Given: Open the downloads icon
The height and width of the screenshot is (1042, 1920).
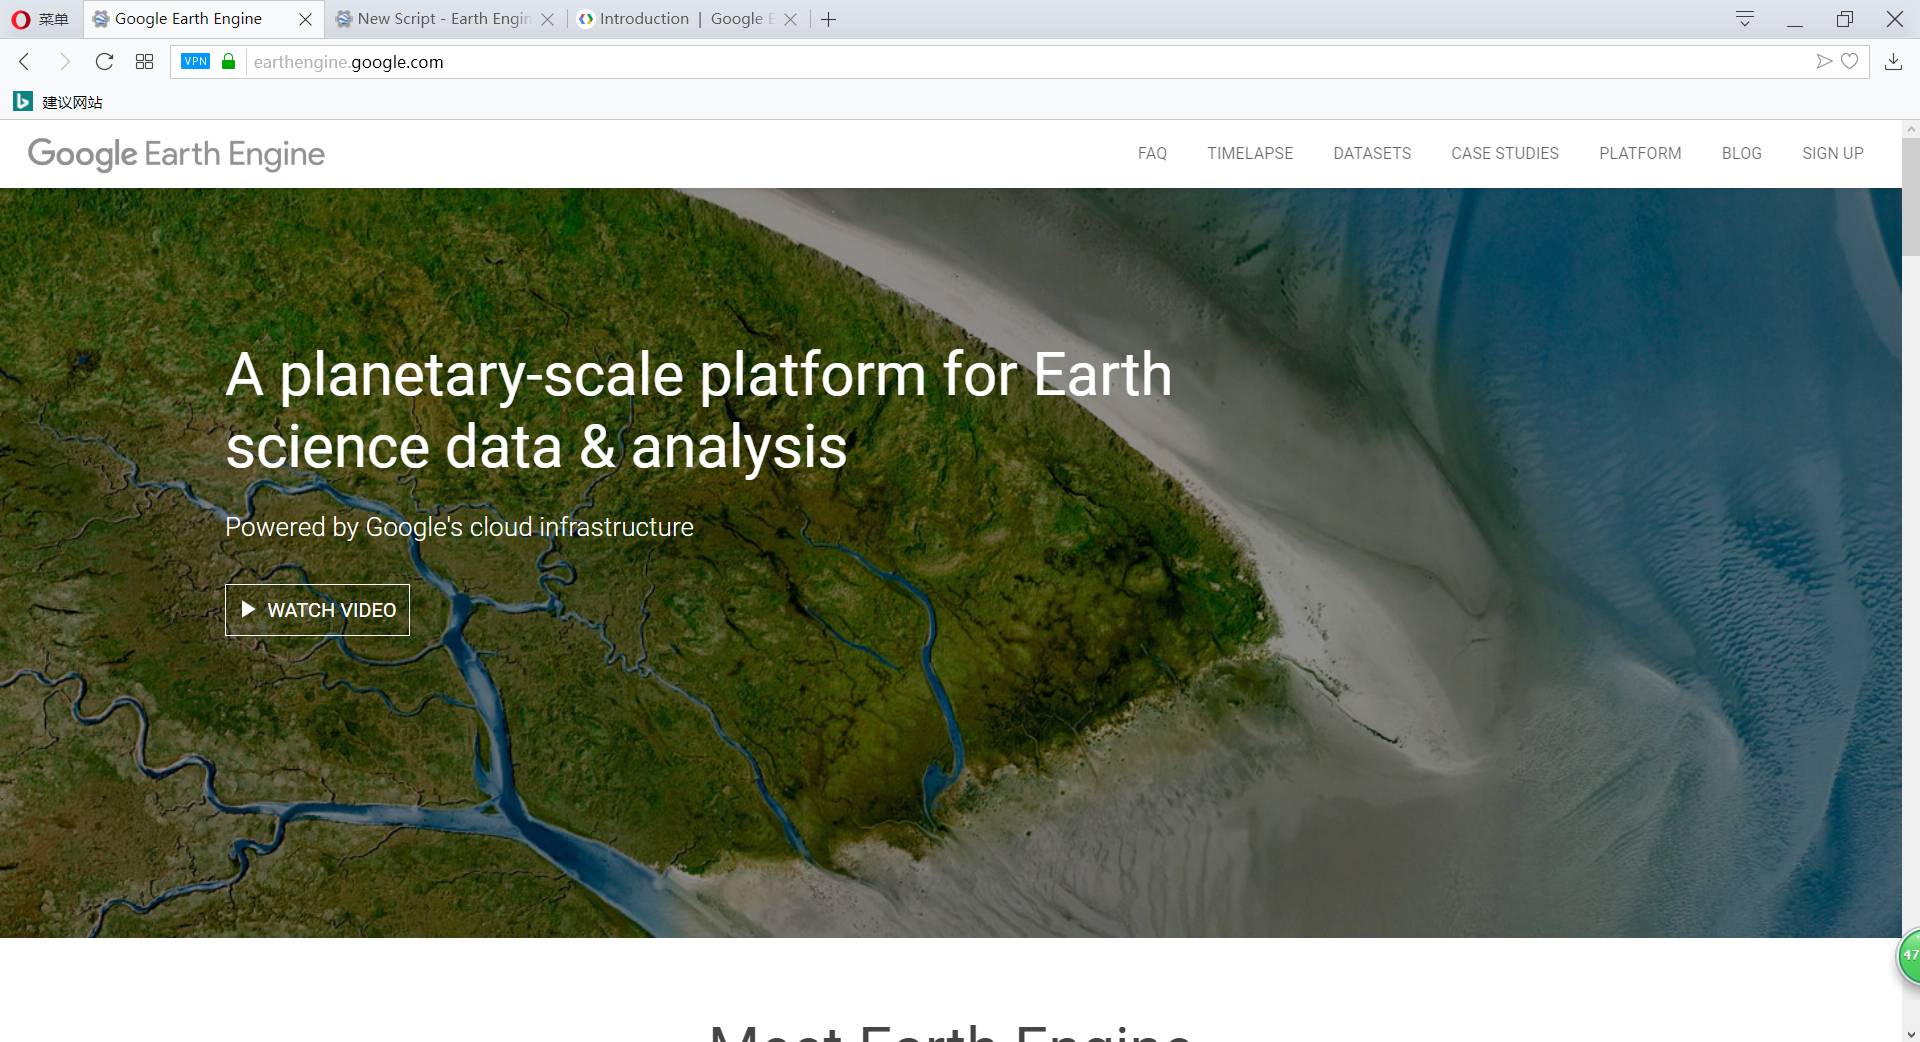Looking at the screenshot, I should pos(1893,62).
